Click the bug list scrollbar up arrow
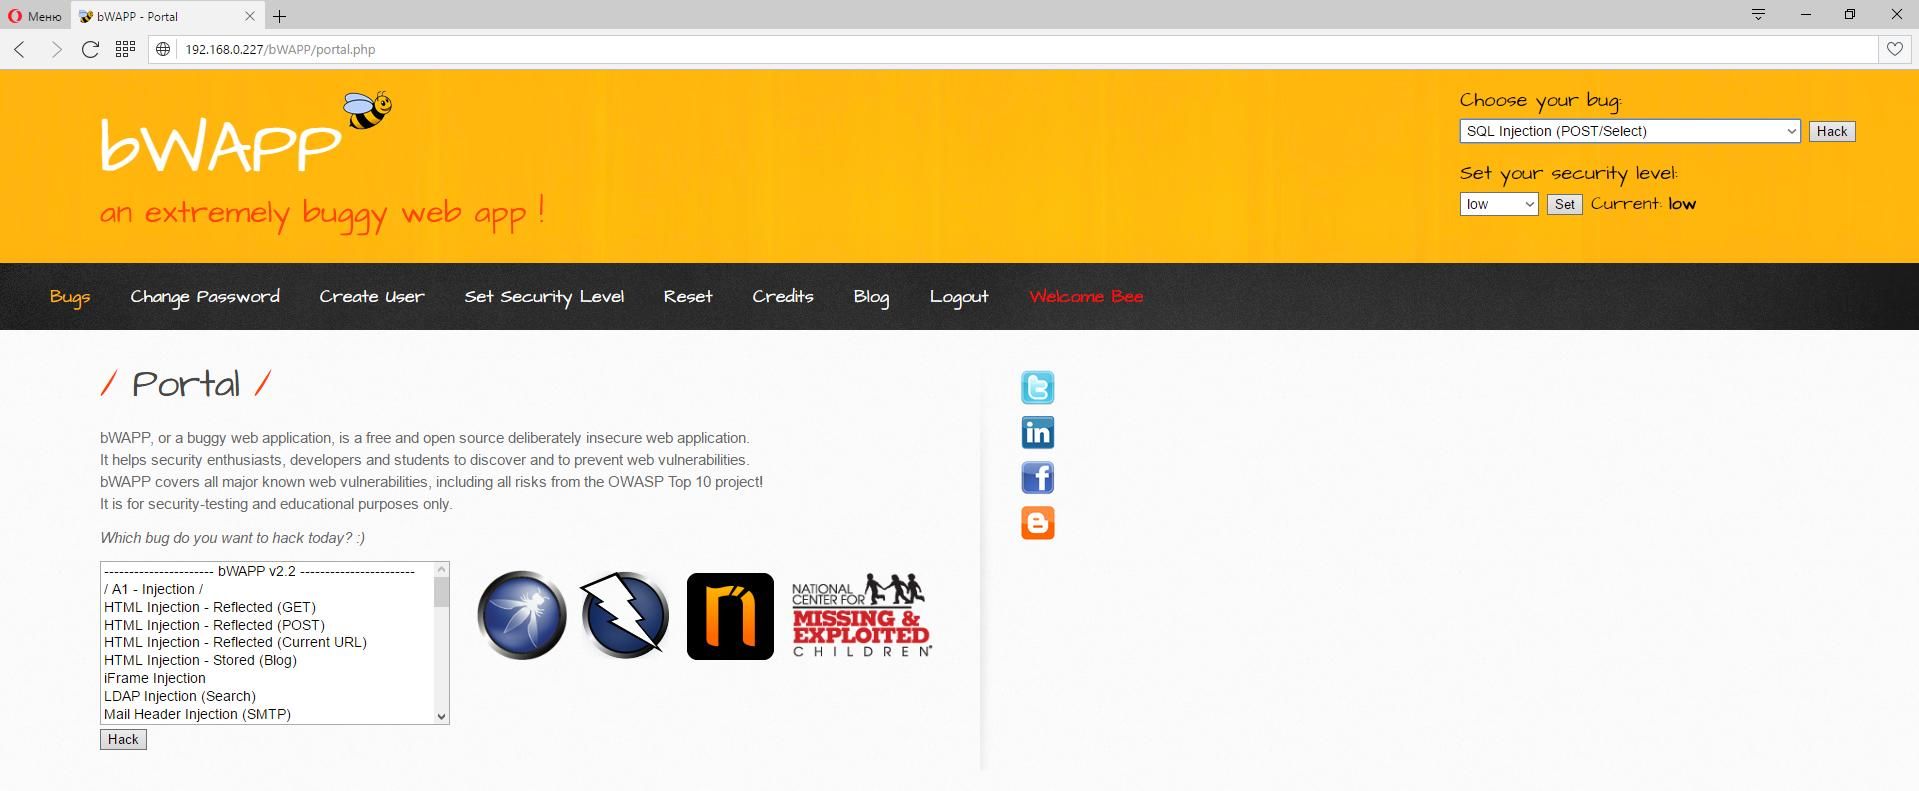 coord(441,569)
